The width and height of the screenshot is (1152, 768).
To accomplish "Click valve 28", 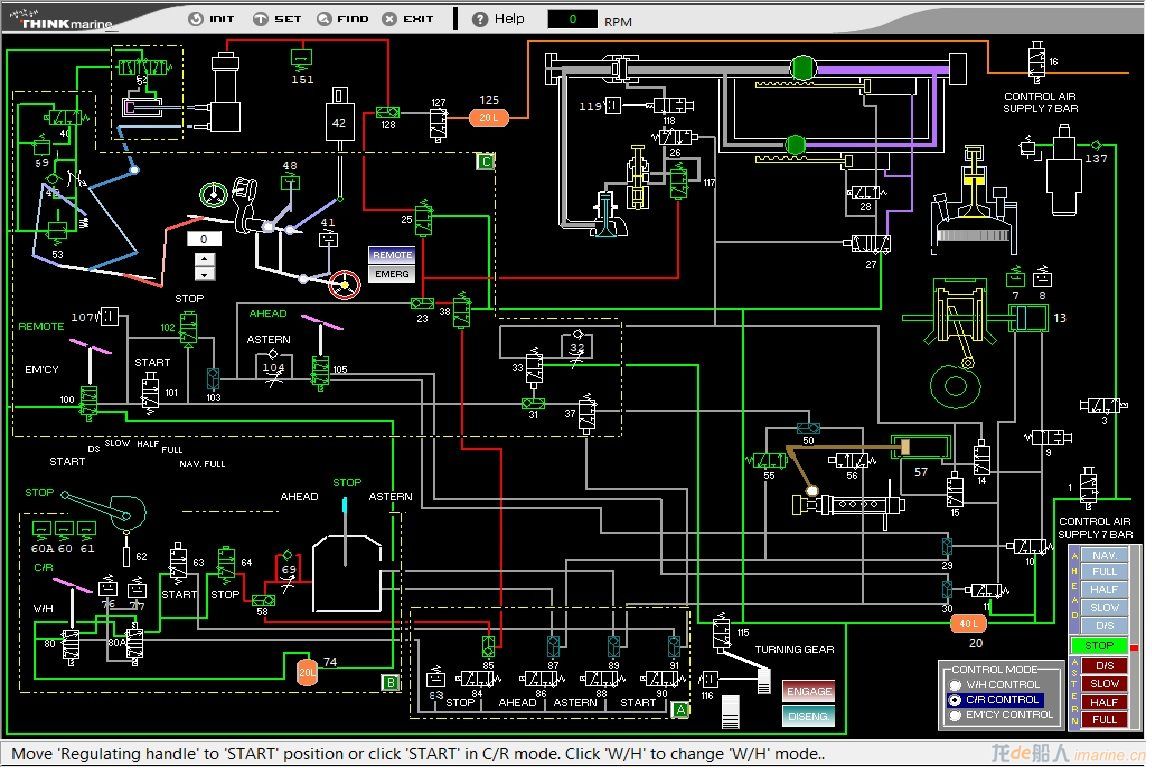I will [865, 193].
